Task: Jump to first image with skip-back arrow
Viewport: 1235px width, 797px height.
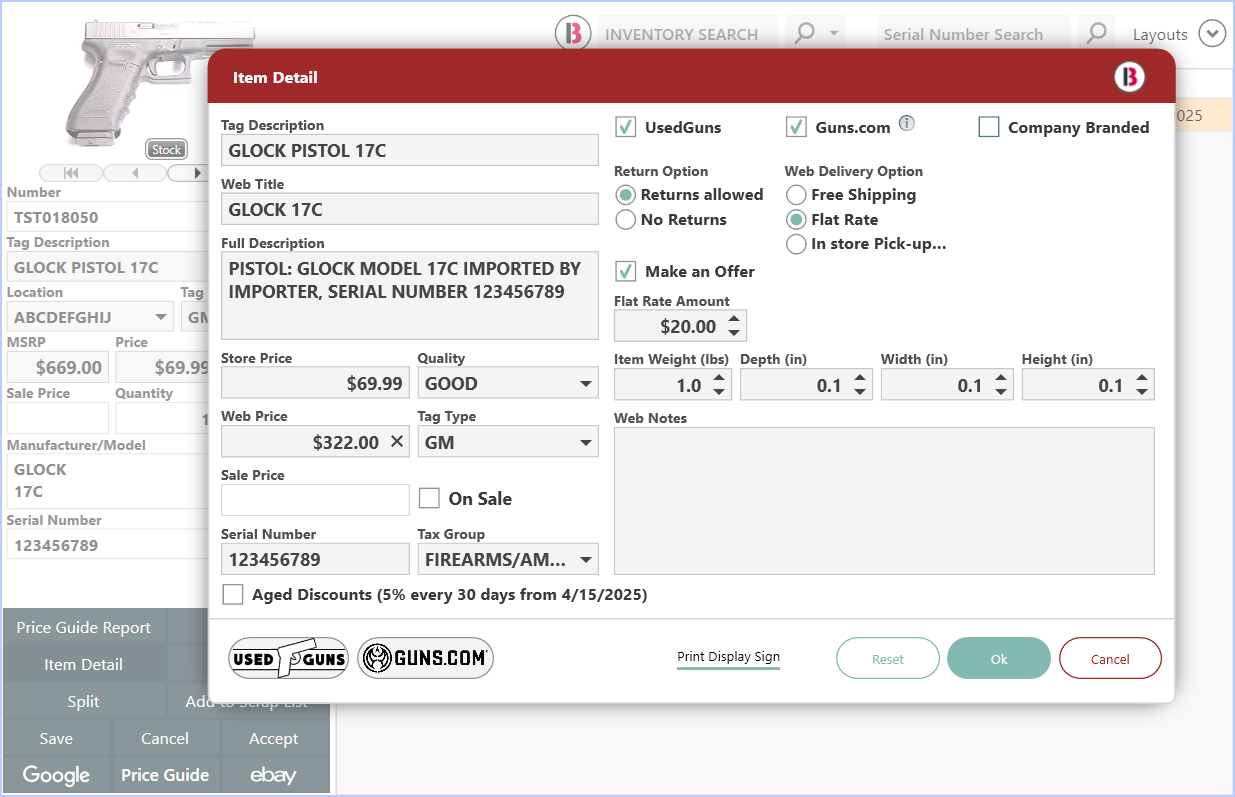Action: click(x=70, y=173)
